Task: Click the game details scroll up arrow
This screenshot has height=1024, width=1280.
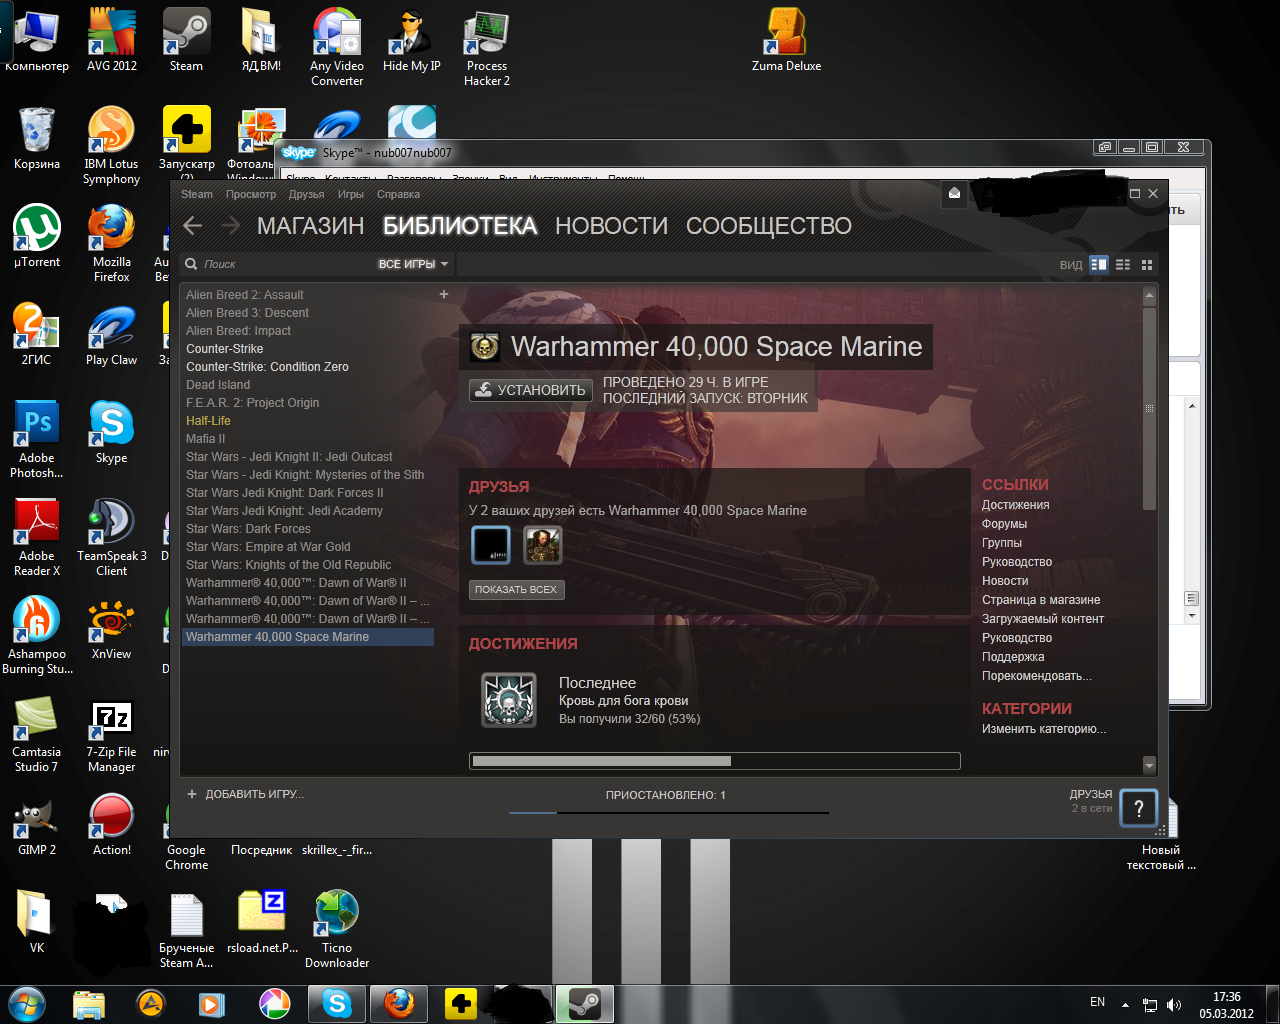Action: [1149, 296]
